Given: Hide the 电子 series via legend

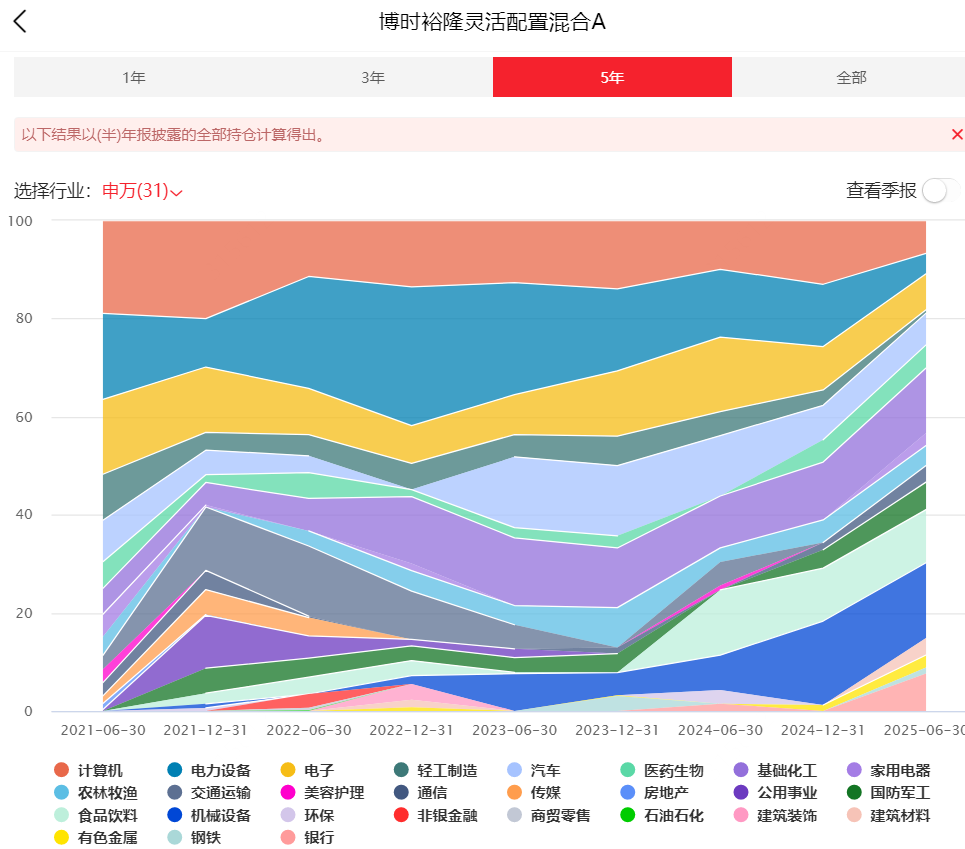Looking at the screenshot, I should tap(288, 770).
